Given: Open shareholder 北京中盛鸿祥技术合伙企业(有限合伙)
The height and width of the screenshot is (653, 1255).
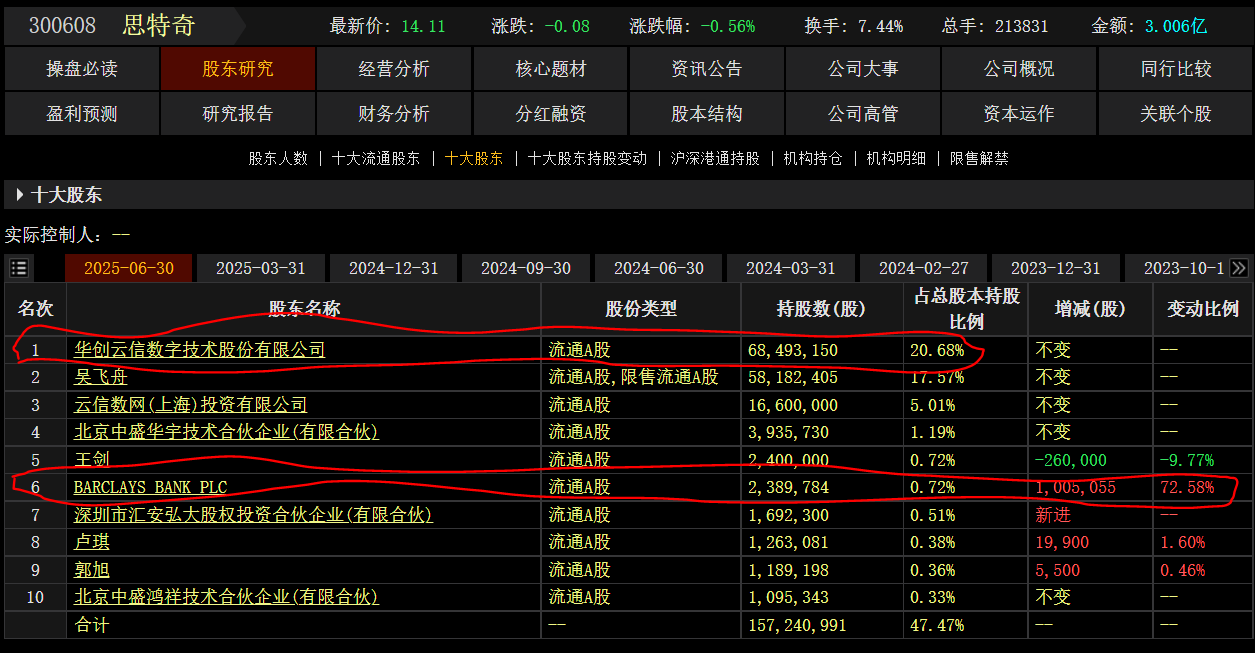Looking at the screenshot, I should [227, 597].
